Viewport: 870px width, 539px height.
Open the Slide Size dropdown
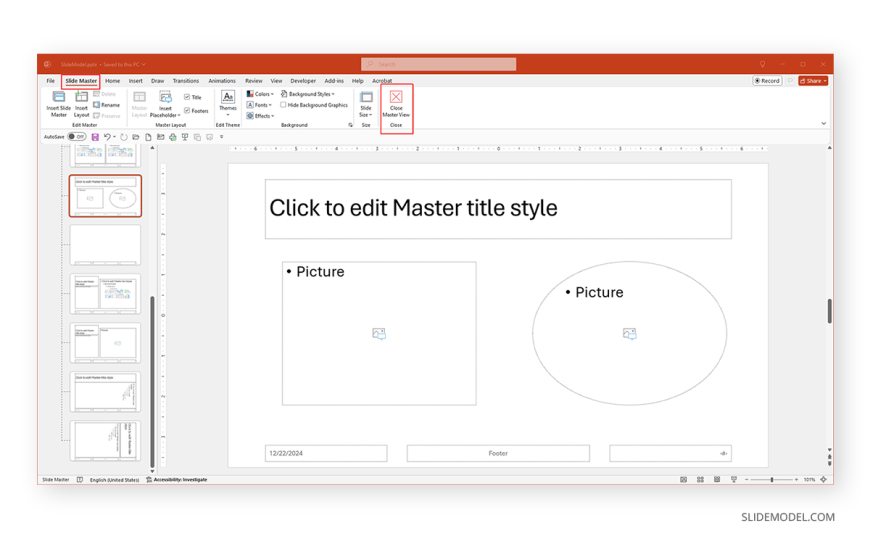(x=366, y=104)
